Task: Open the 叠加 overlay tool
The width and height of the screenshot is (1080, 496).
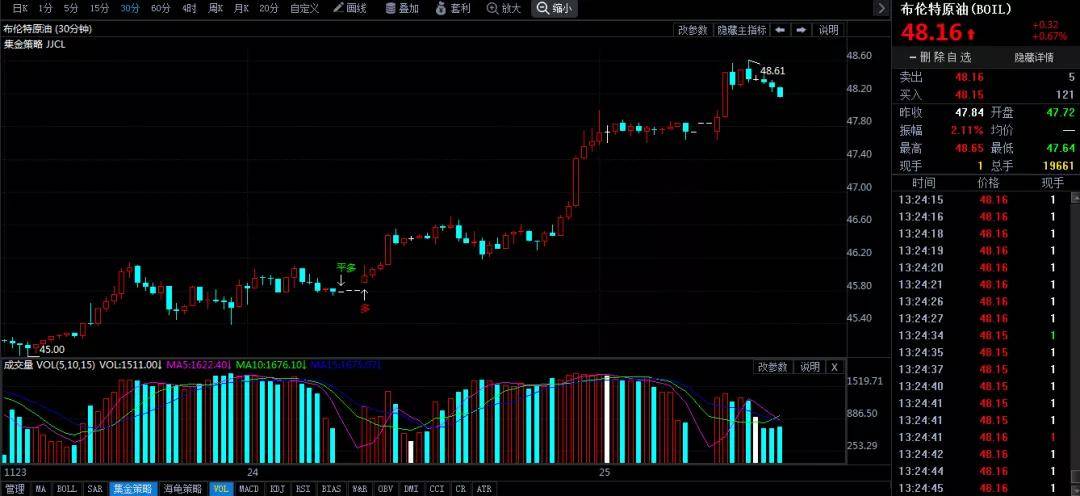Action: coord(402,8)
